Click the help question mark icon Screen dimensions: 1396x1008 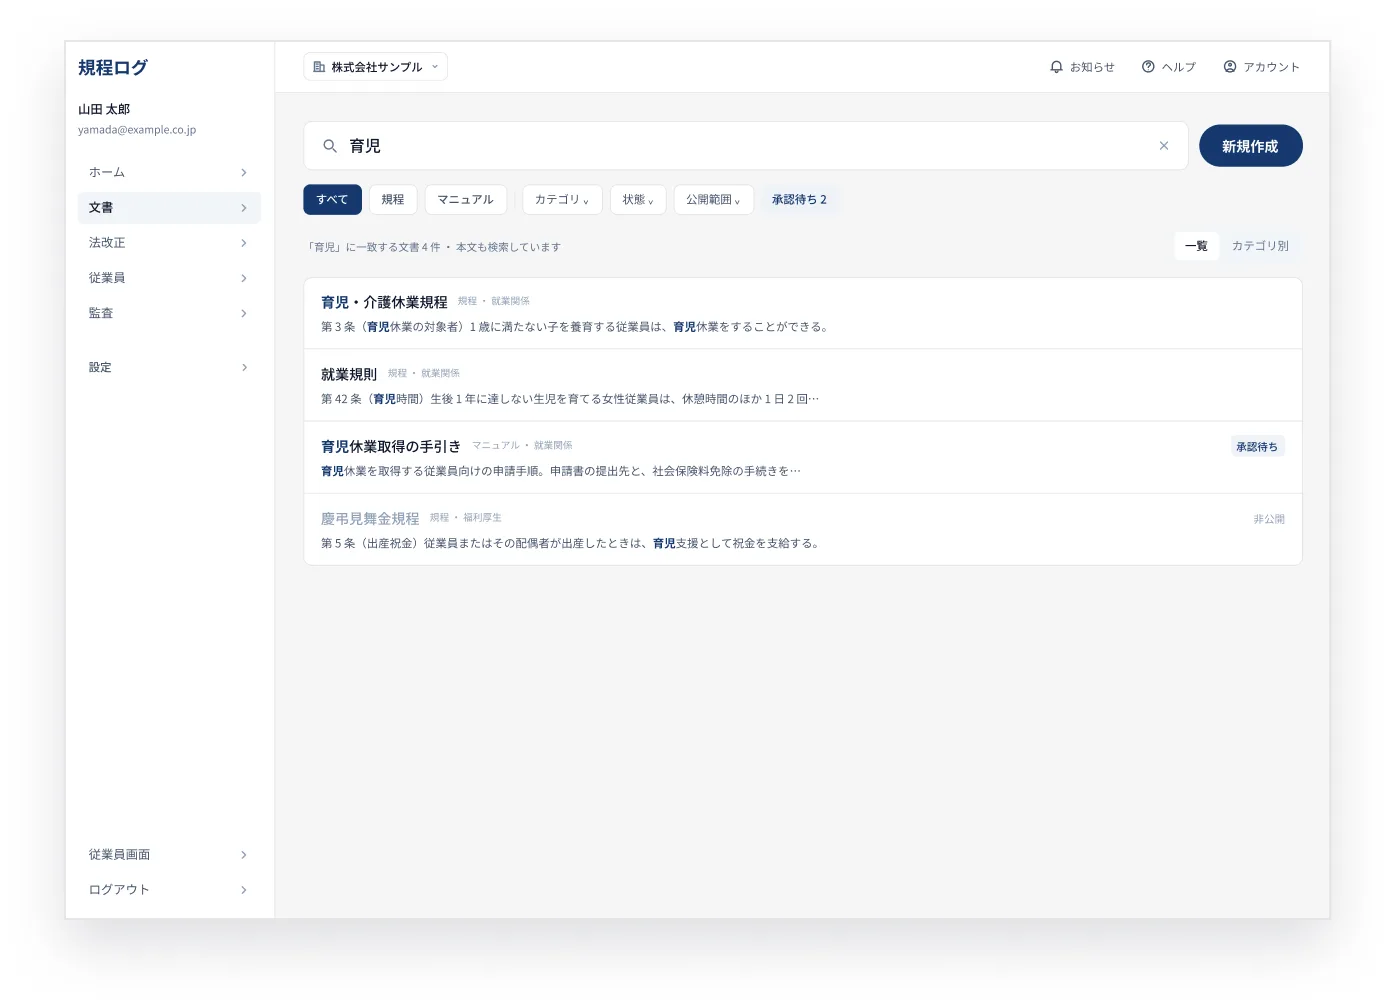pos(1148,67)
